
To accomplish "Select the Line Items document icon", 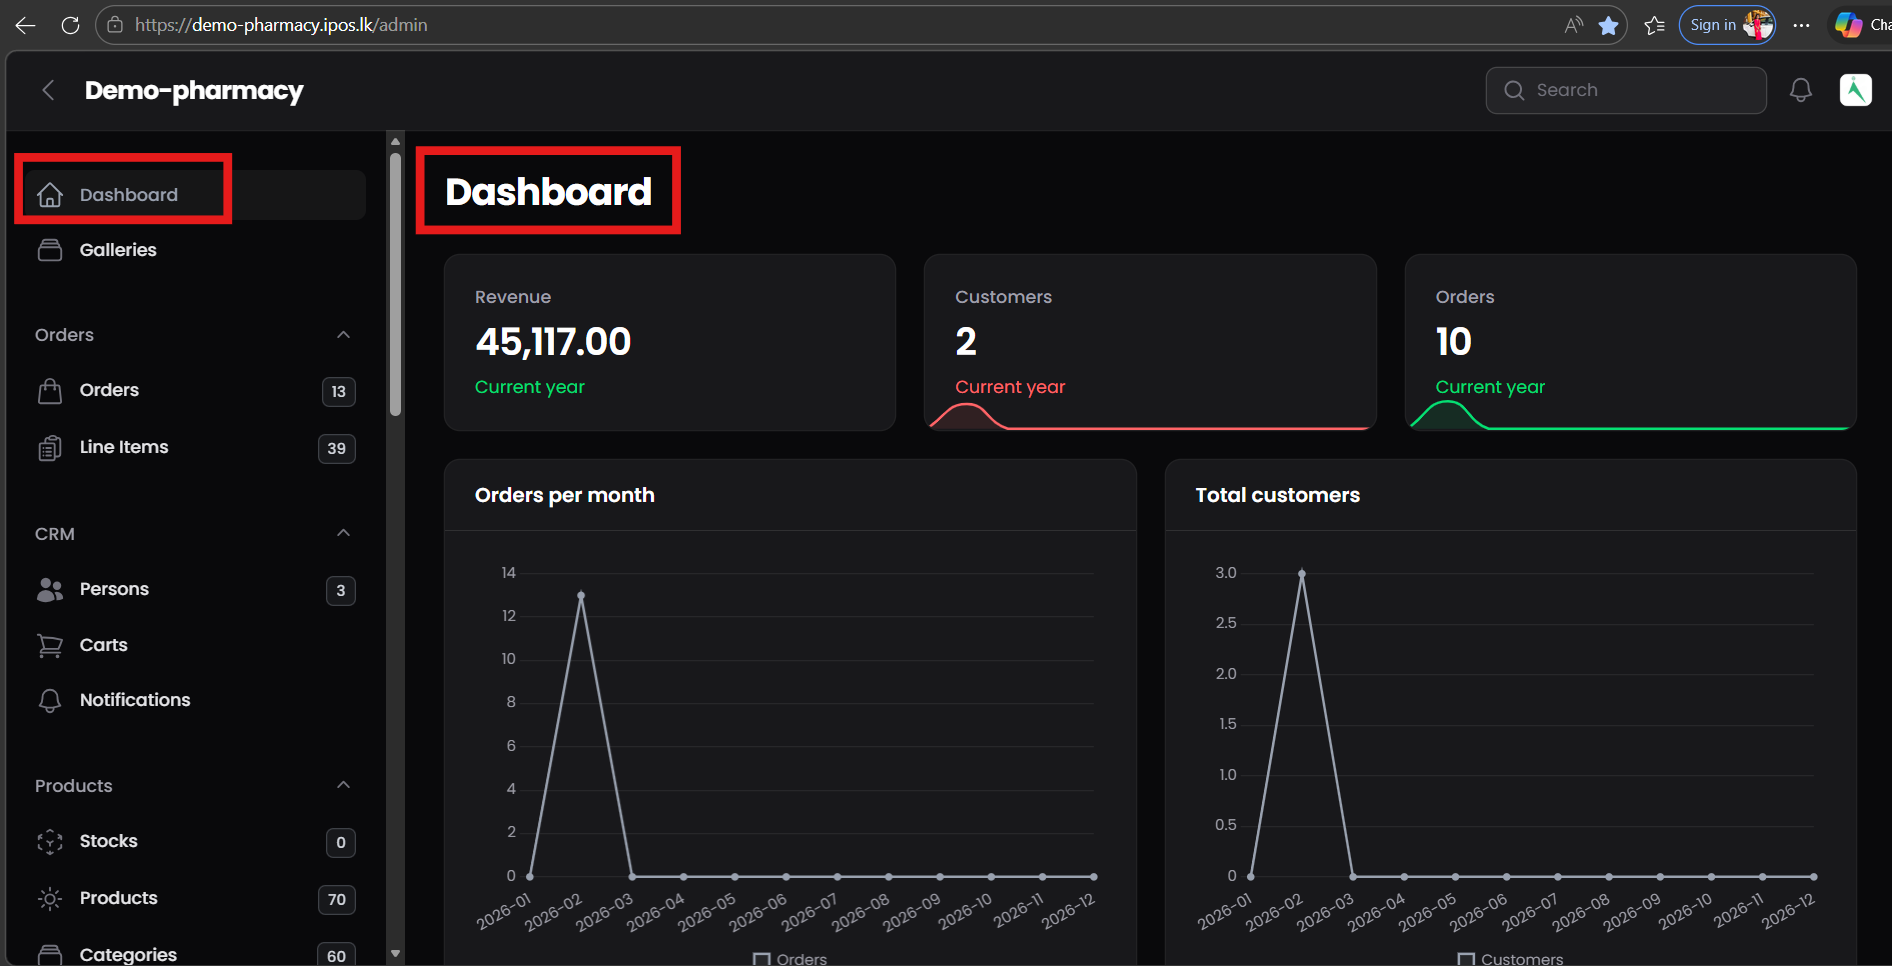I will tap(49, 447).
